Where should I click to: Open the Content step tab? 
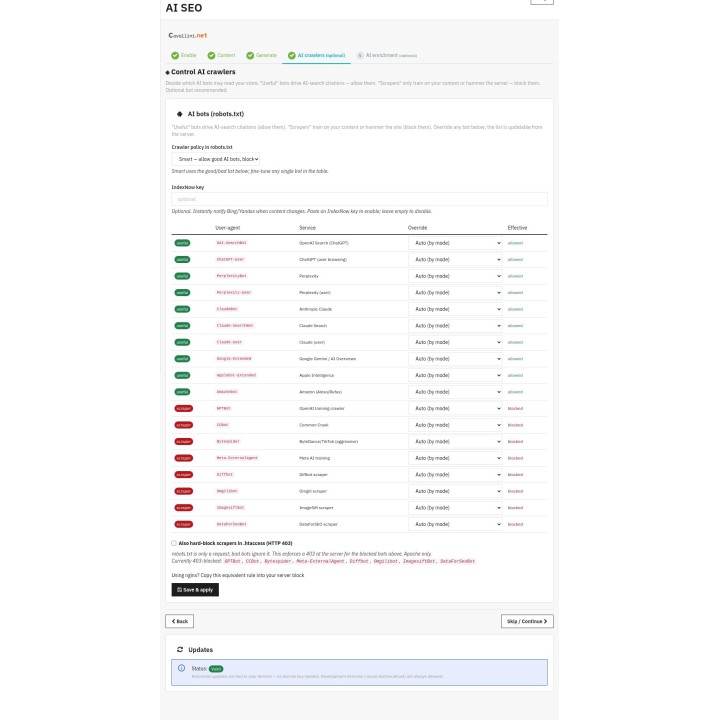pyautogui.click(x=221, y=55)
